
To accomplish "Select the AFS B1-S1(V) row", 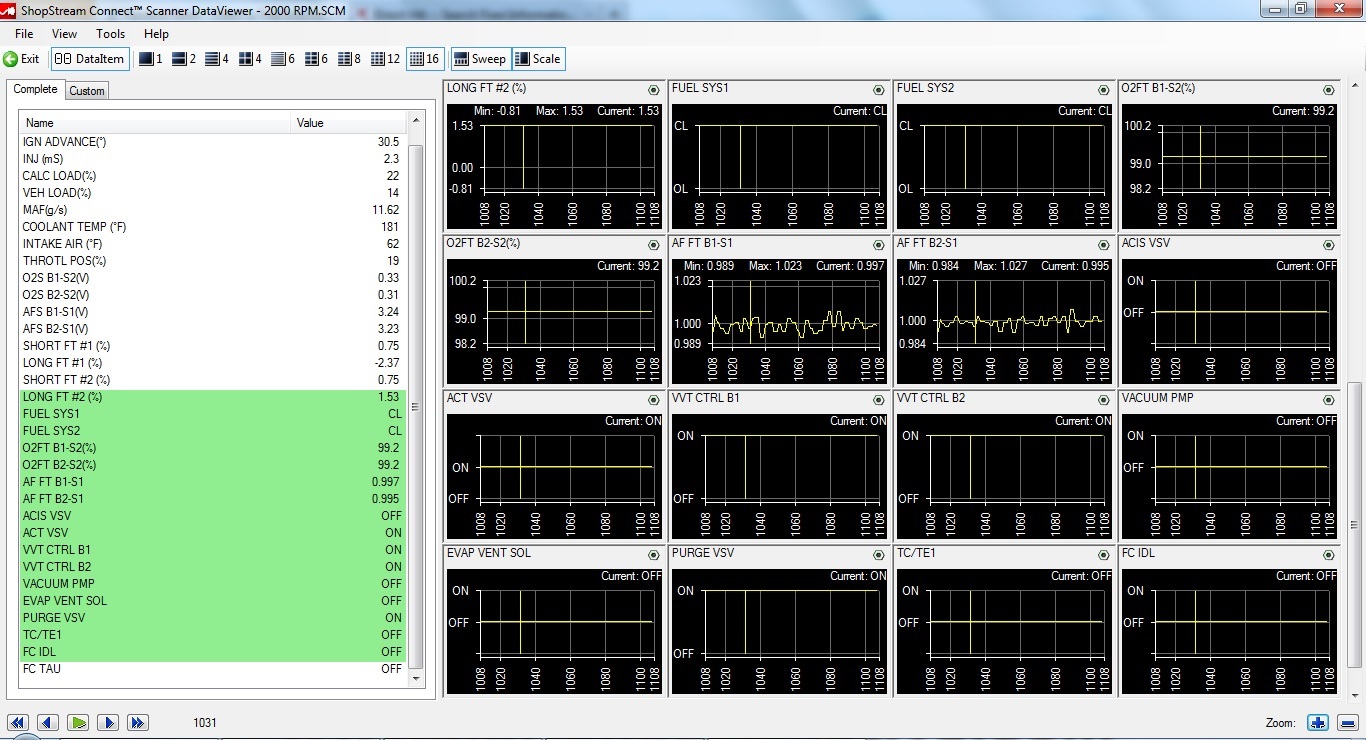I will tap(213, 312).
